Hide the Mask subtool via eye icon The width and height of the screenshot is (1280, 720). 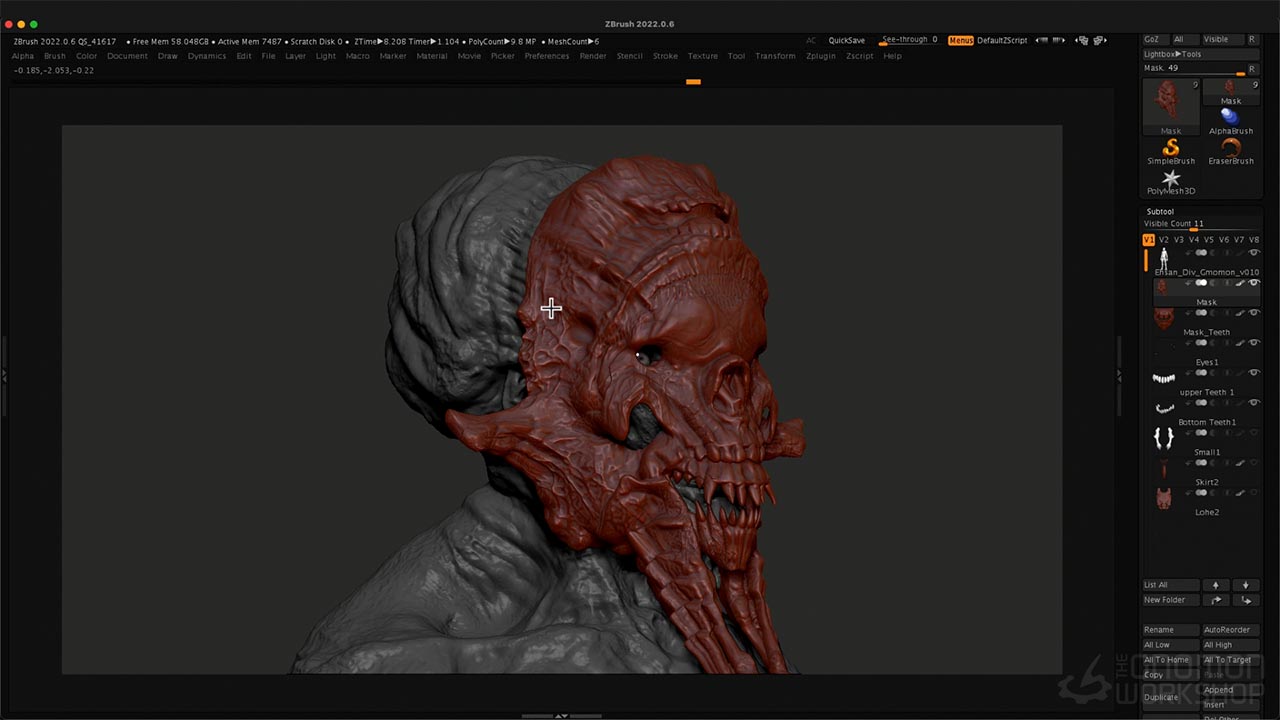point(1254,283)
